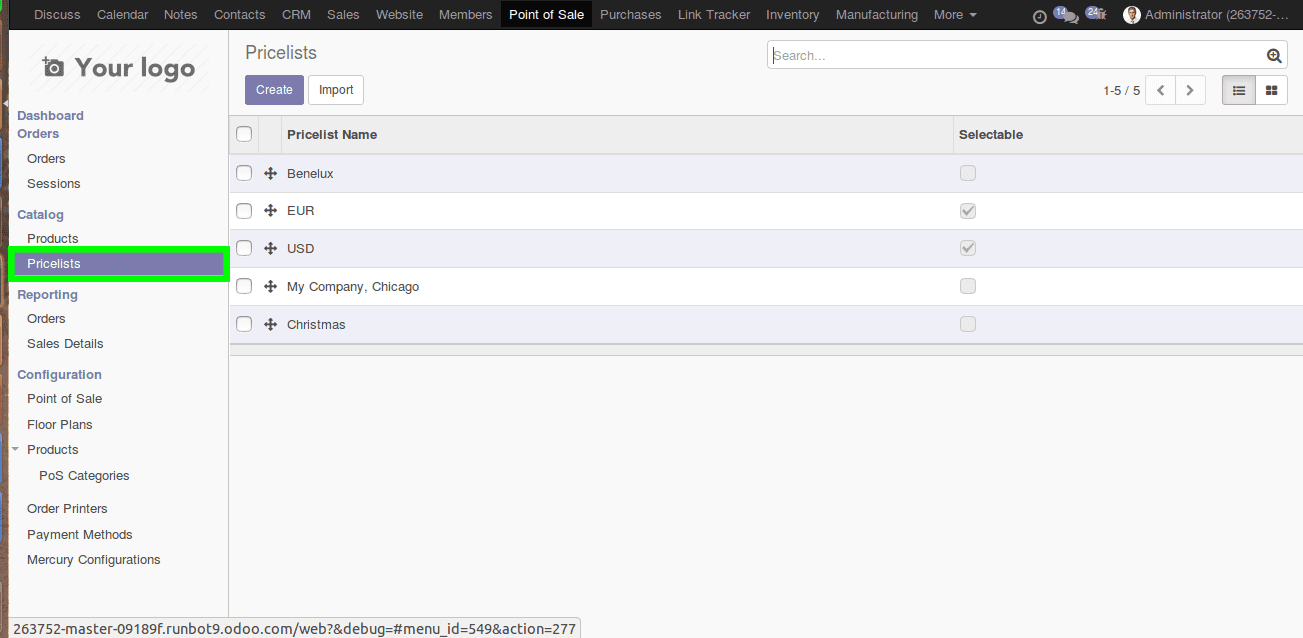The height and width of the screenshot is (638, 1303).
Task: Collapse the Products configuration submenu arrow
Action: (15, 450)
